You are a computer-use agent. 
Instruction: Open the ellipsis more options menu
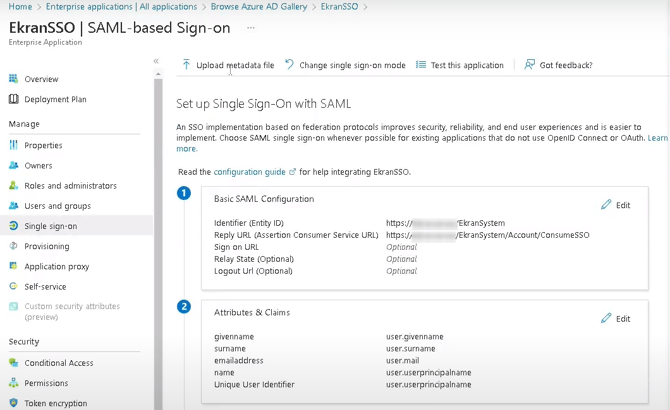pyautogui.click(x=251, y=28)
